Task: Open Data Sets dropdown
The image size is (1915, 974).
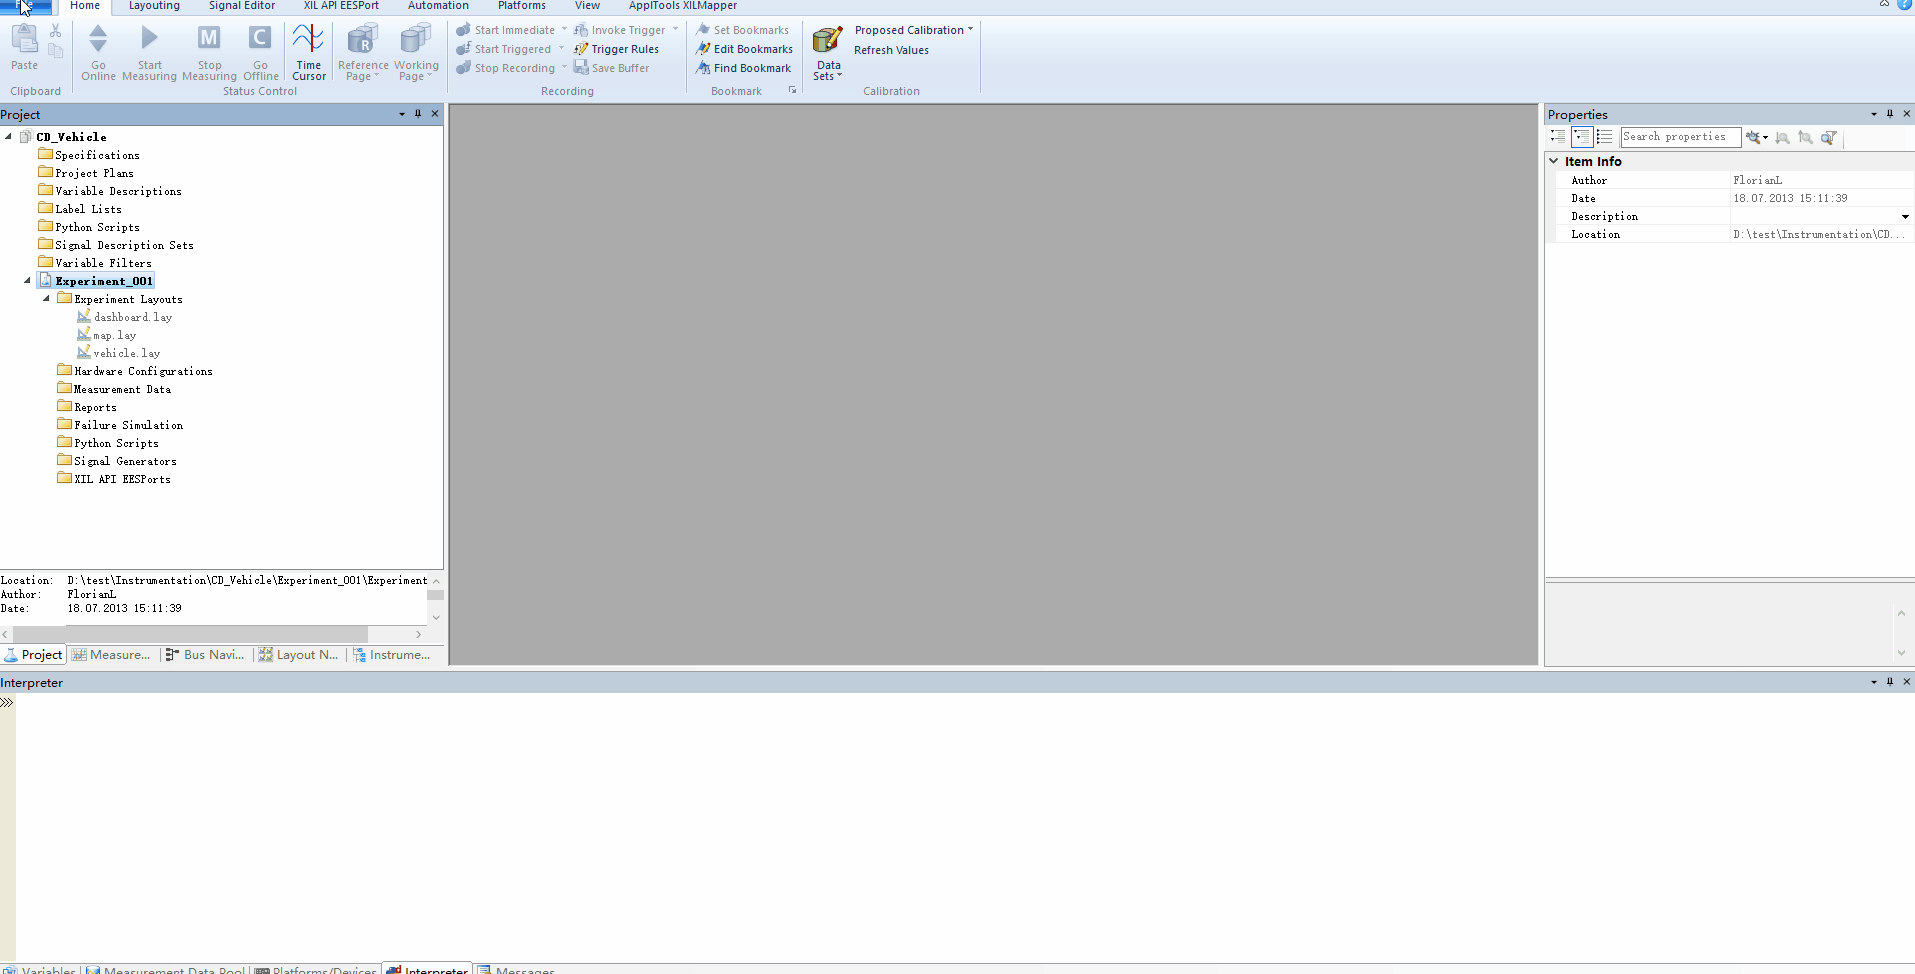Action: (x=828, y=53)
